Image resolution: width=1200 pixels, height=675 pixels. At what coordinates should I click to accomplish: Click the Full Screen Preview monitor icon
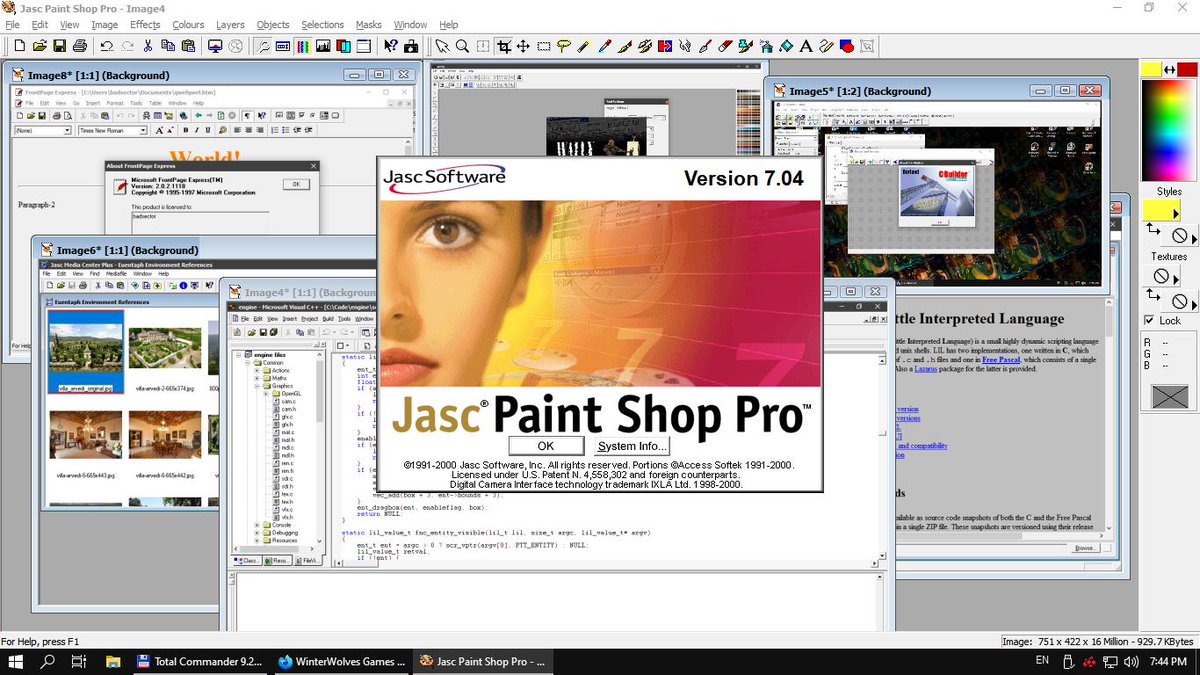215,46
